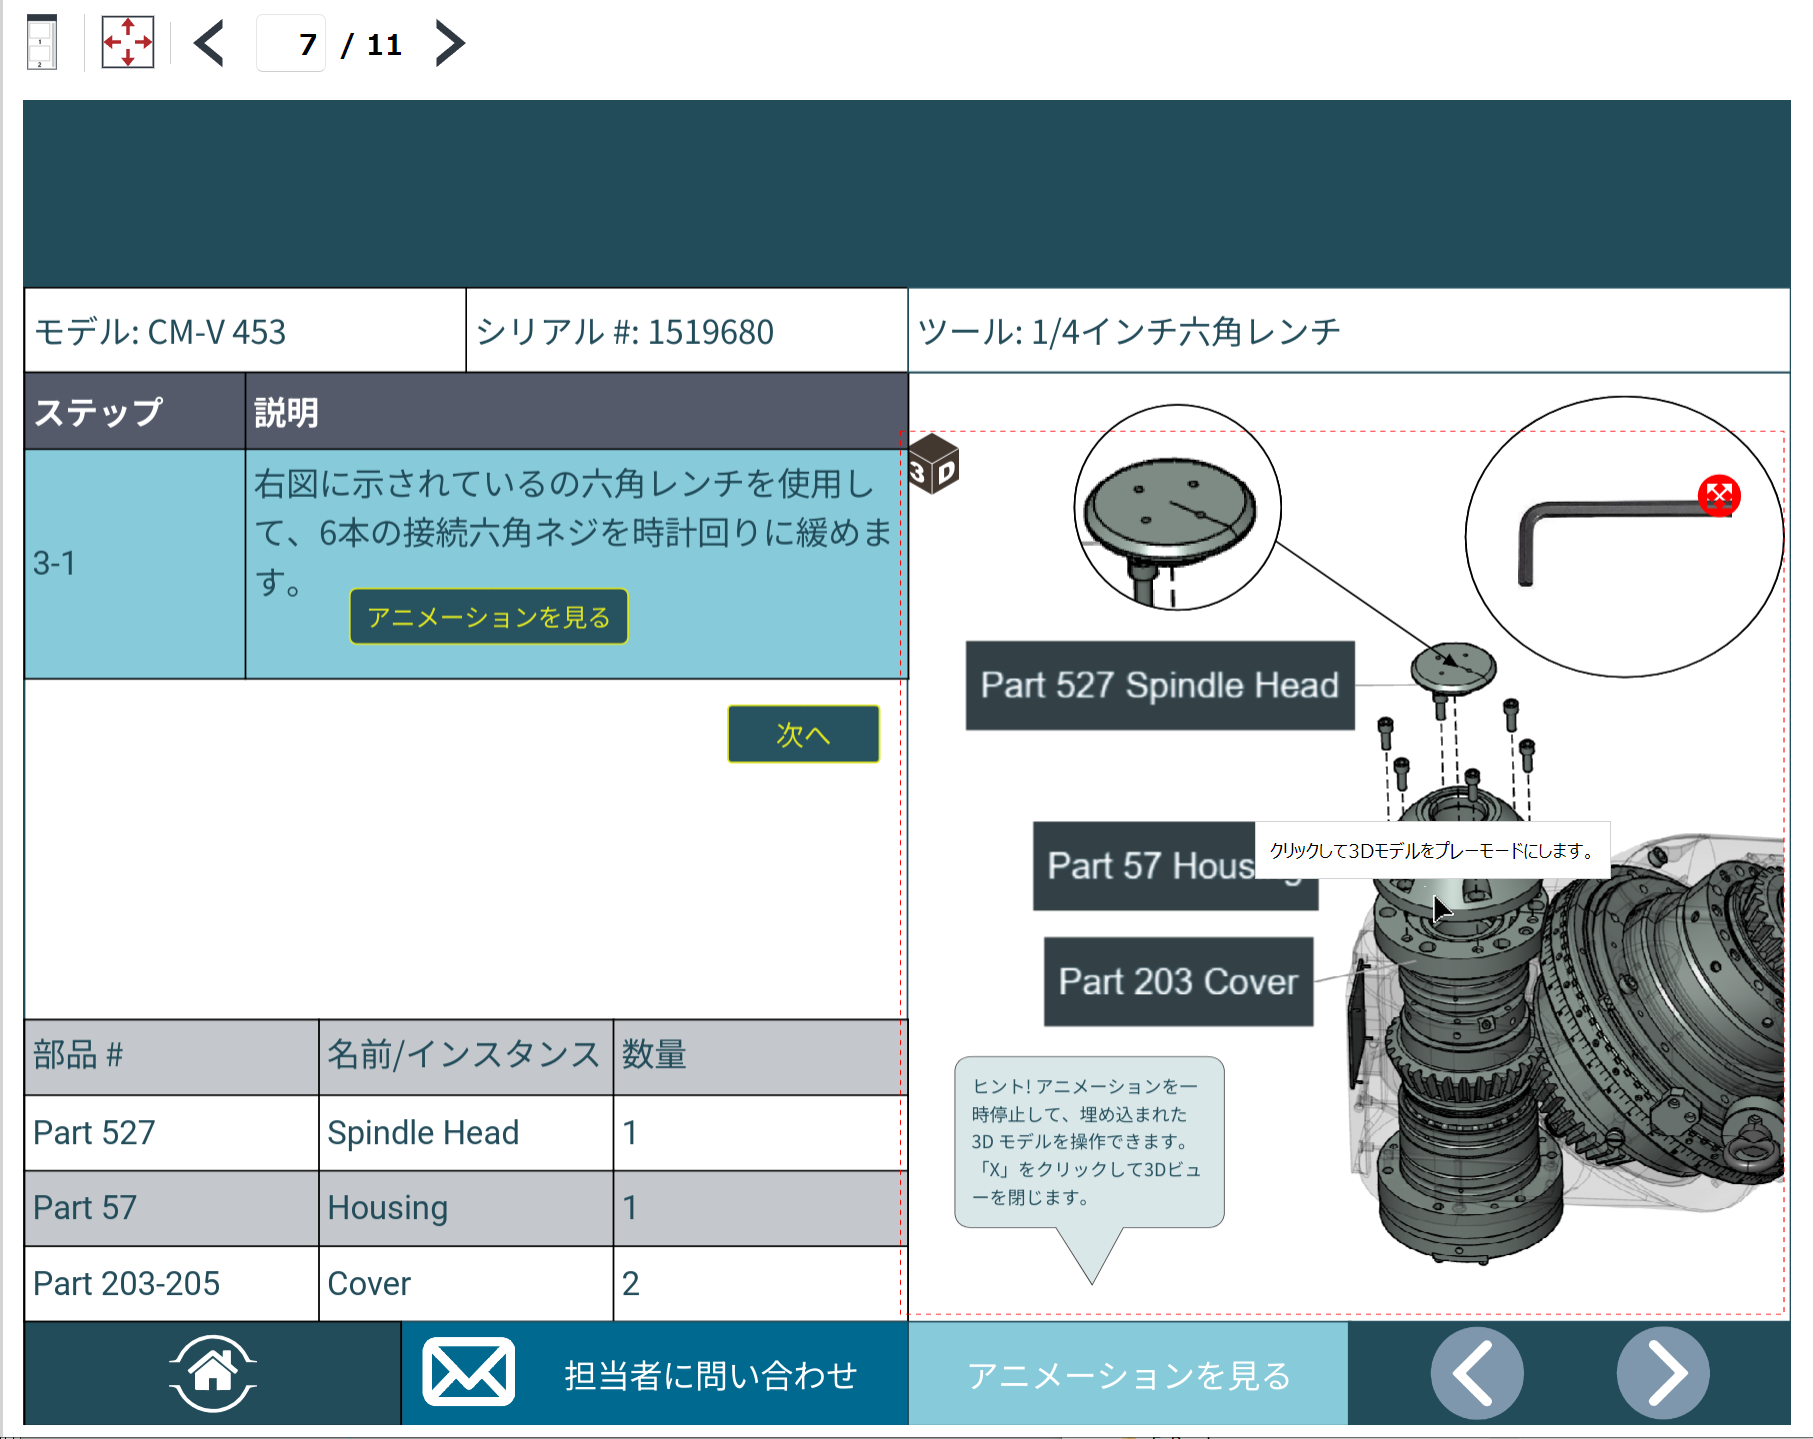Select step cell 3-1
The width and height of the screenshot is (1813, 1439).
click(x=135, y=564)
